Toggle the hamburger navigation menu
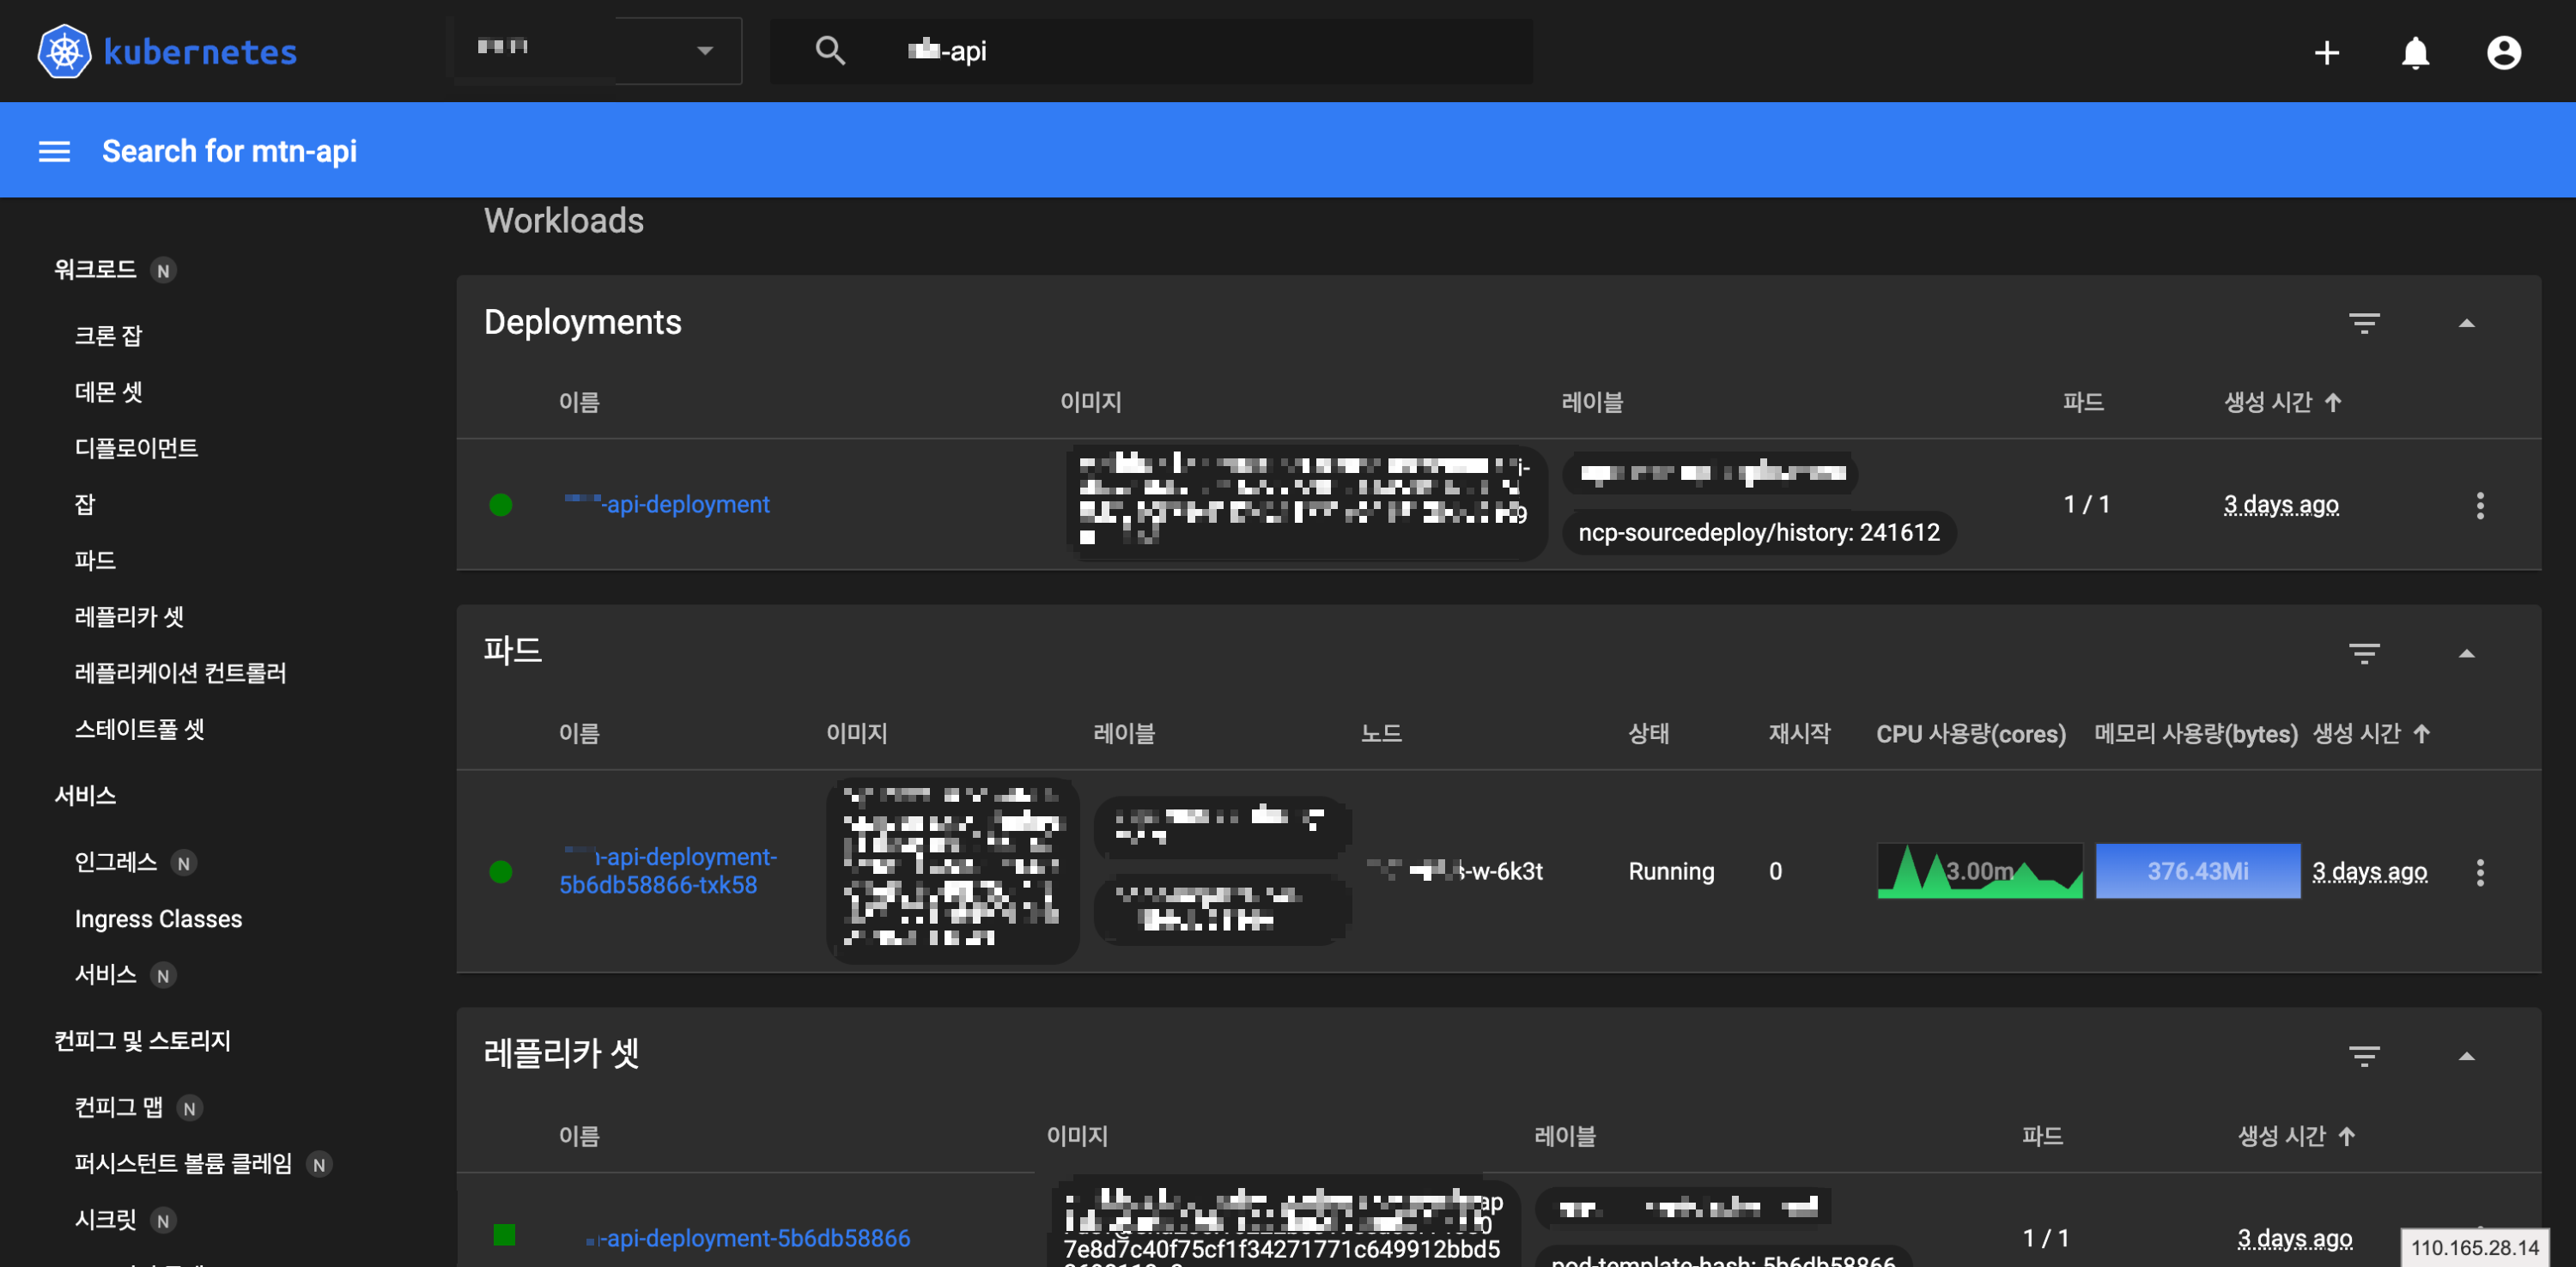This screenshot has width=2576, height=1267. (54, 151)
